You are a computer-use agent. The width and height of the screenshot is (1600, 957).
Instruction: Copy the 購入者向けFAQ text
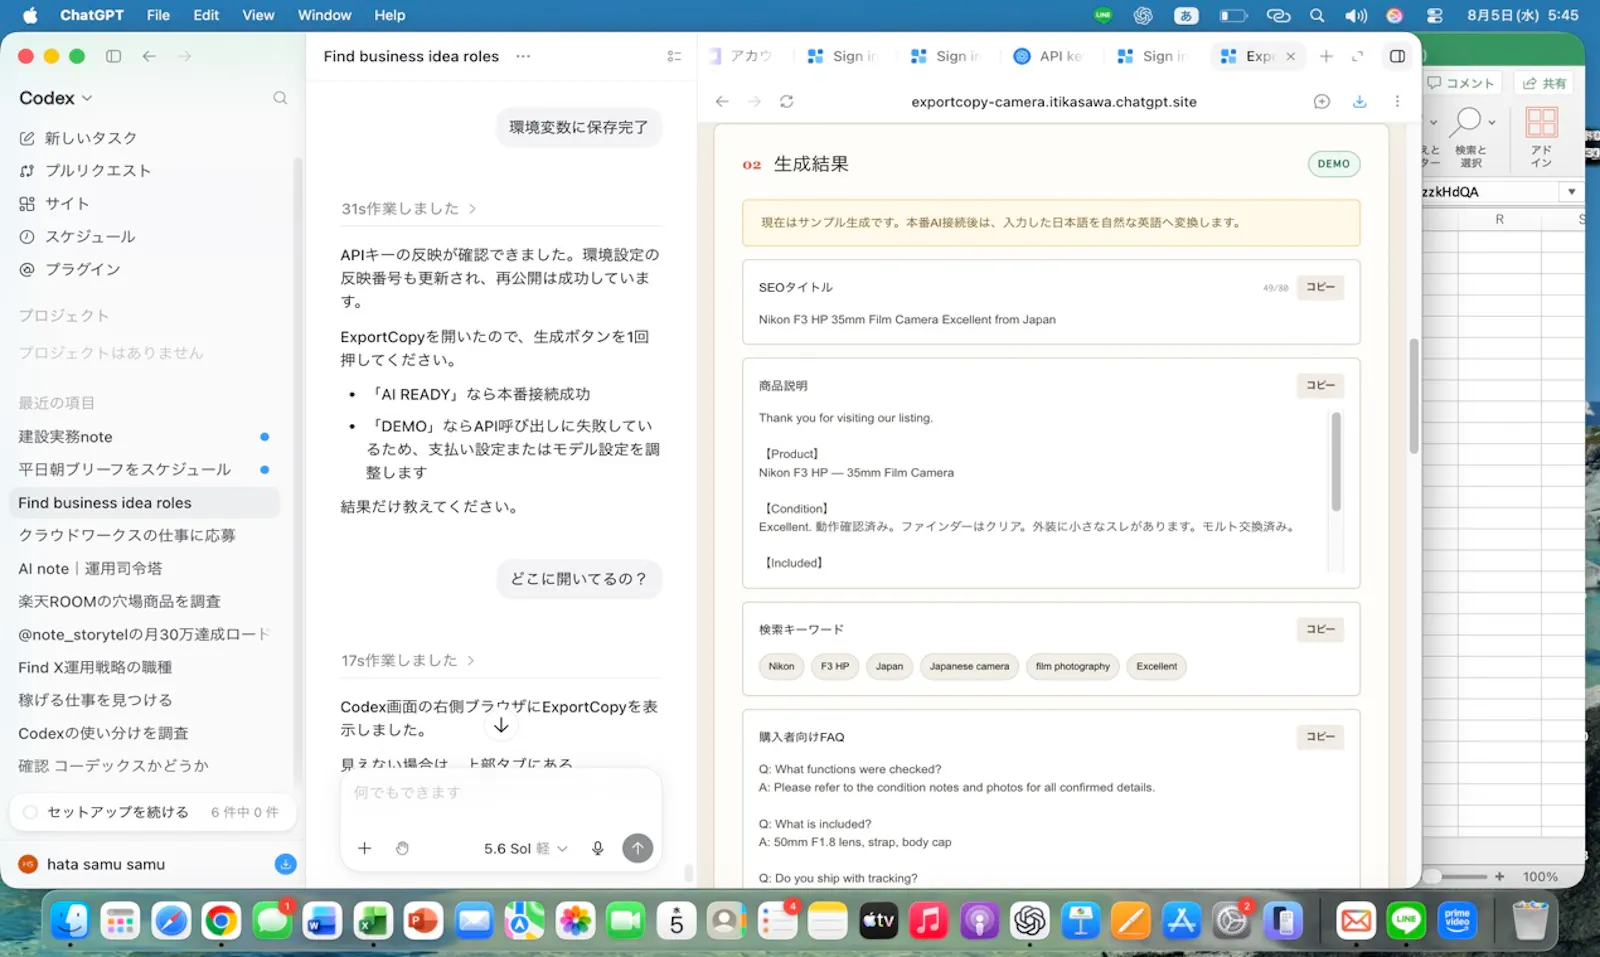click(x=1320, y=737)
